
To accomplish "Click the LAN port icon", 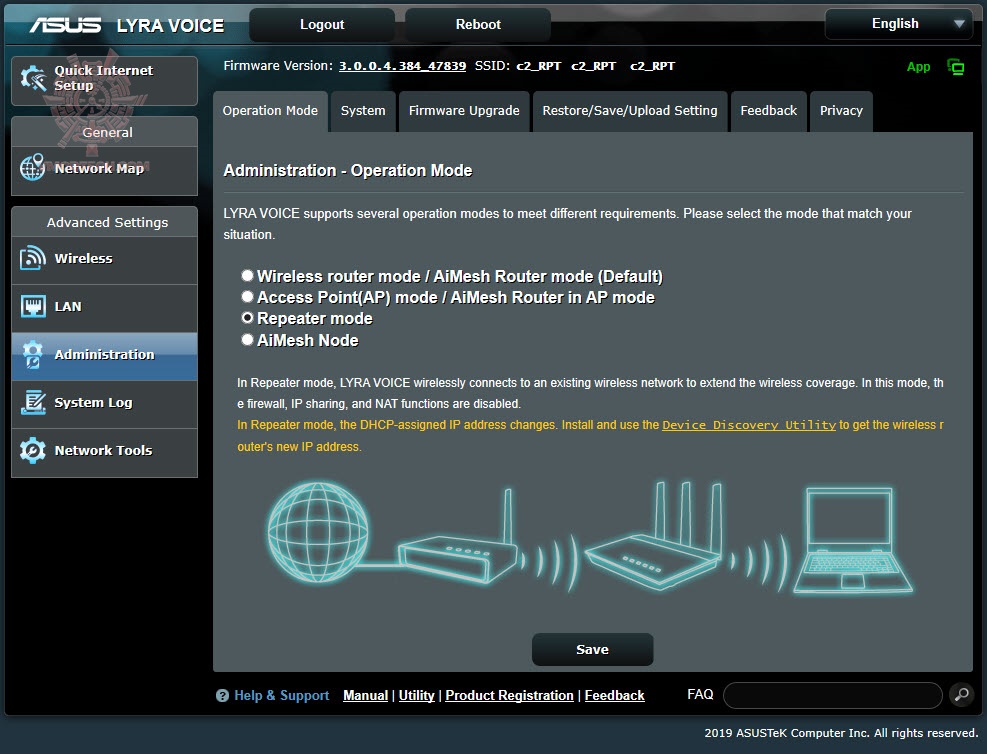I will pos(33,307).
